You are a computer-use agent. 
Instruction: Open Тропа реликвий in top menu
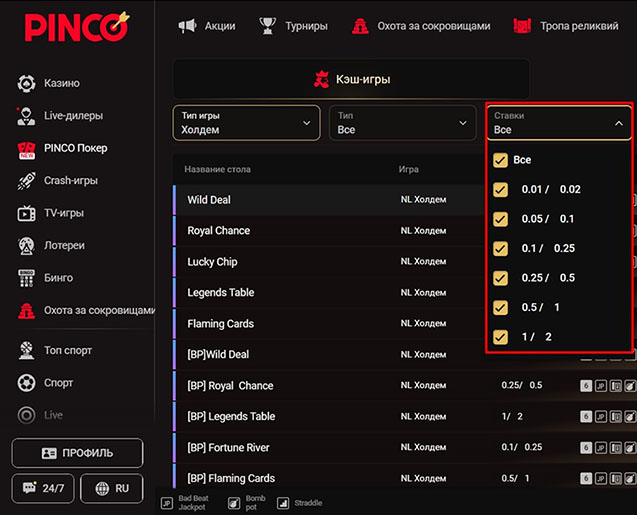579,26
